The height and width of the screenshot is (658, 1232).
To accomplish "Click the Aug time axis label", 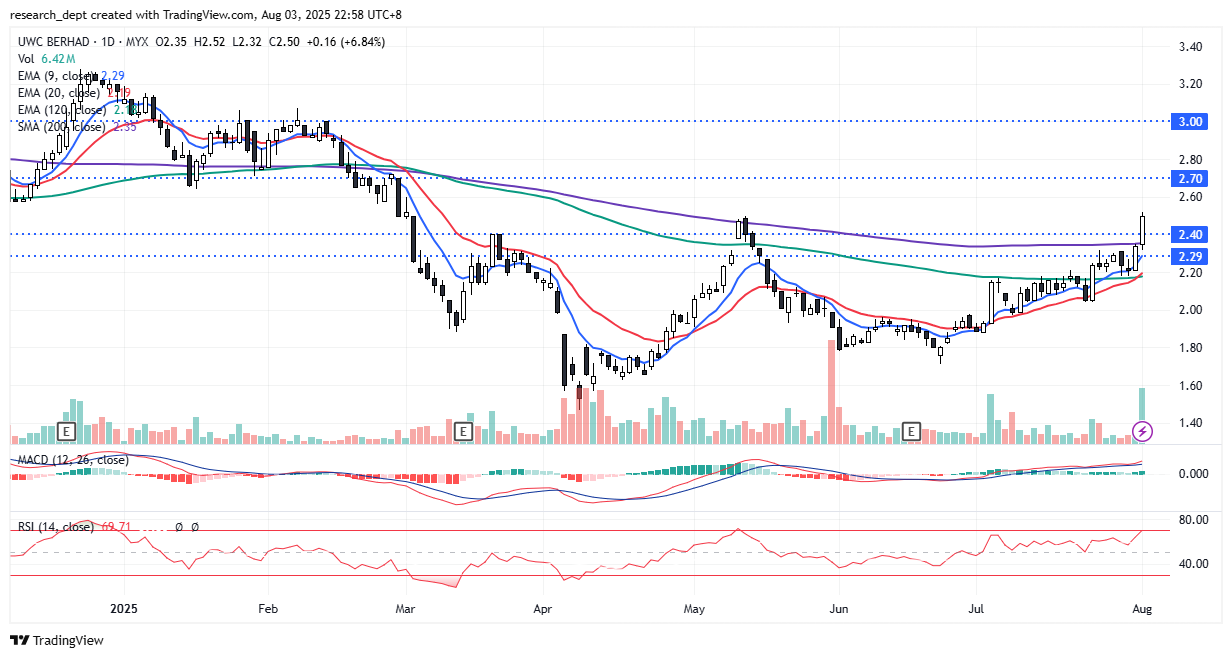I will (1142, 608).
